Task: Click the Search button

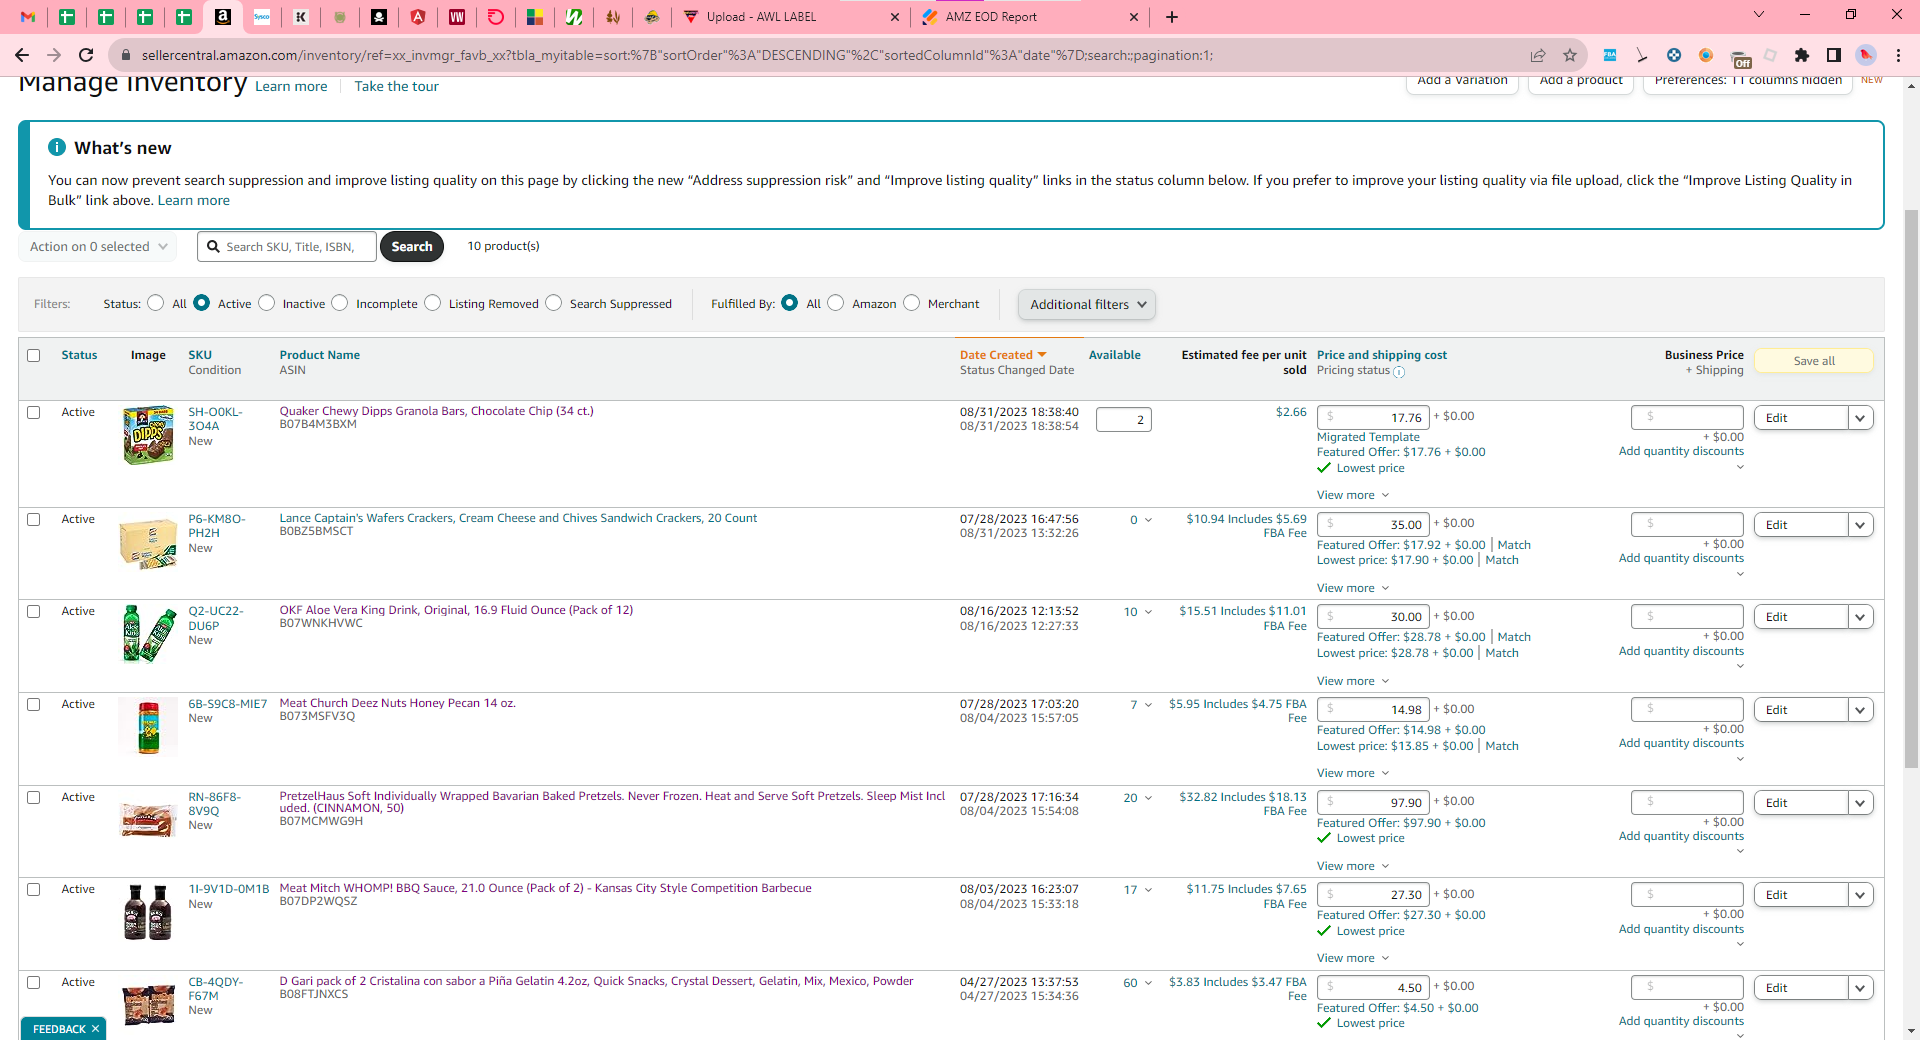Action: 412,246
